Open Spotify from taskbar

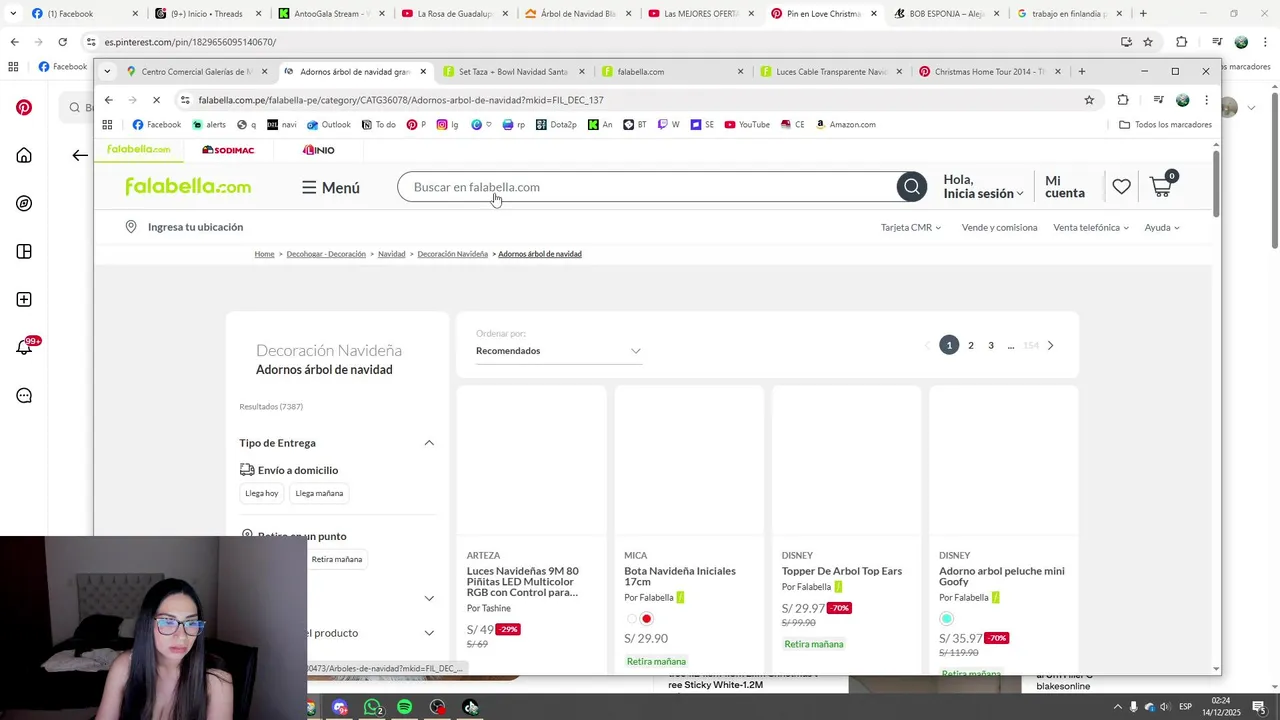[x=404, y=707]
